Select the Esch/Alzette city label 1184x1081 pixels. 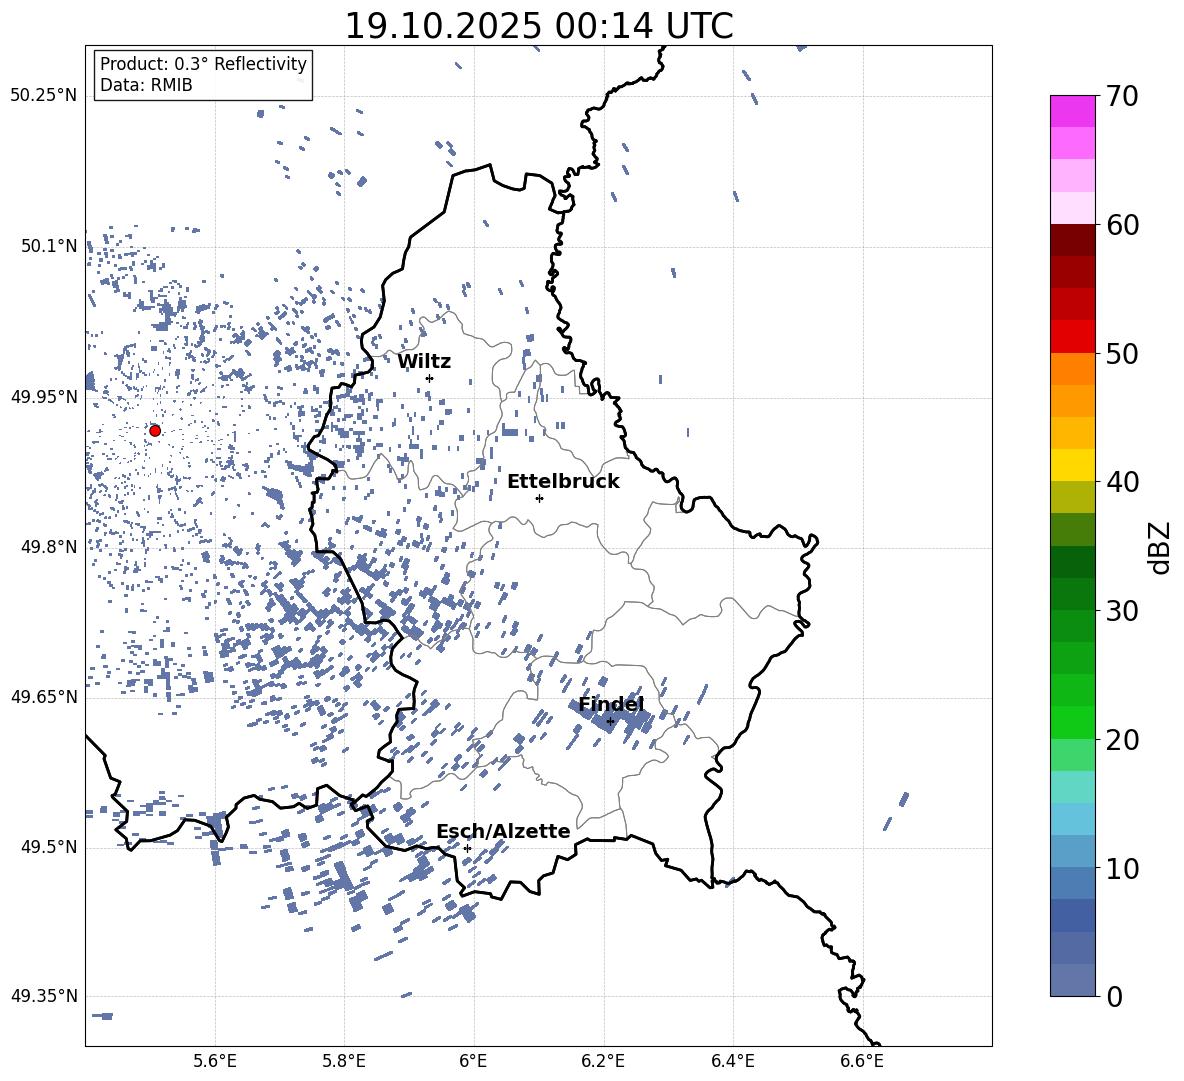(x=503, y=831)
